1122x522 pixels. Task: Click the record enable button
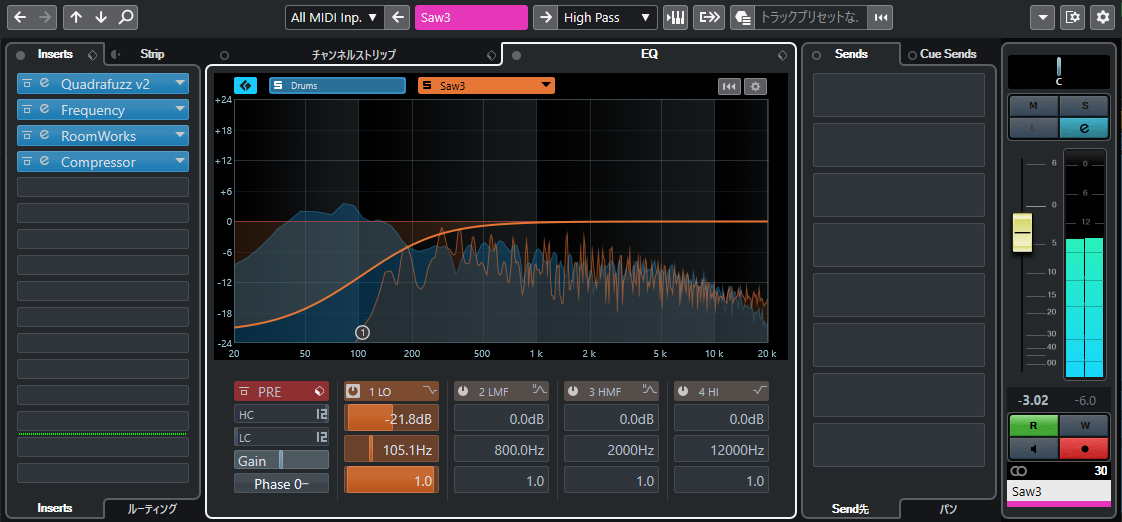click(1085, 446)
